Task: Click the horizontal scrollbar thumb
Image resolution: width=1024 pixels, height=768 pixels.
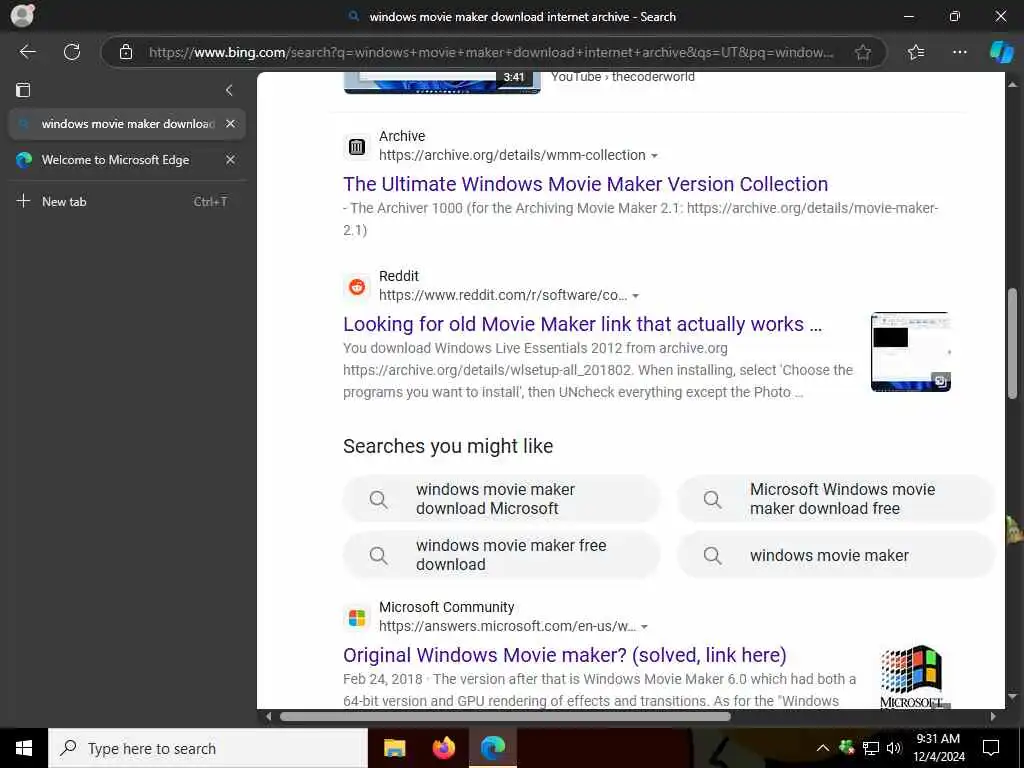Action: coord(505,716)
